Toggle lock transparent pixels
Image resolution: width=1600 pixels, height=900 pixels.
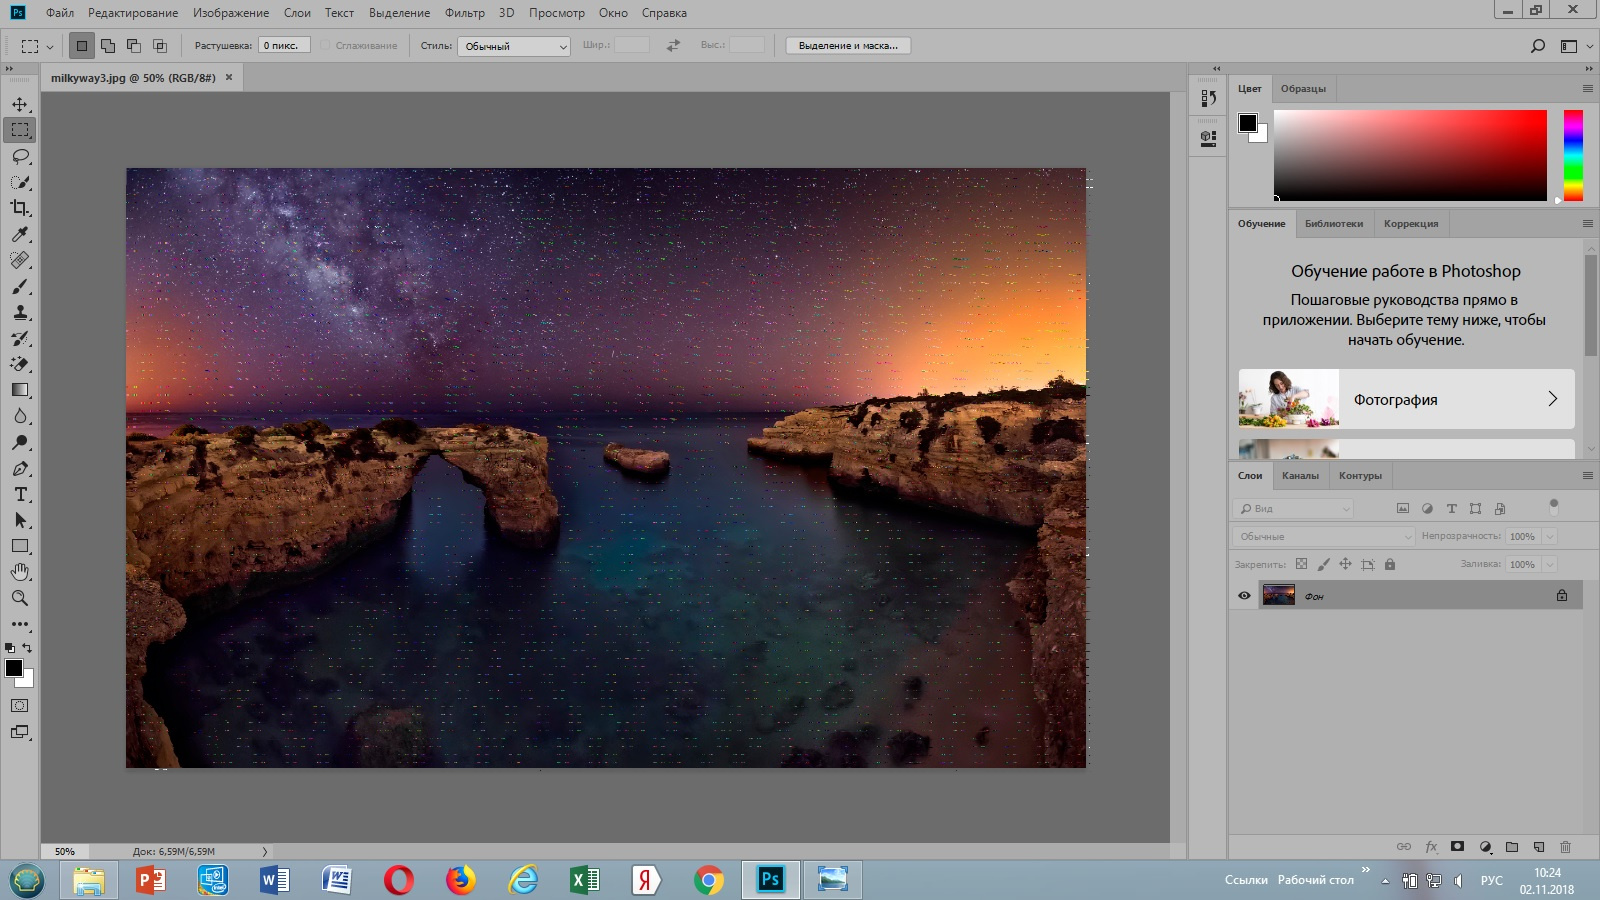(x=1301, y=564)
